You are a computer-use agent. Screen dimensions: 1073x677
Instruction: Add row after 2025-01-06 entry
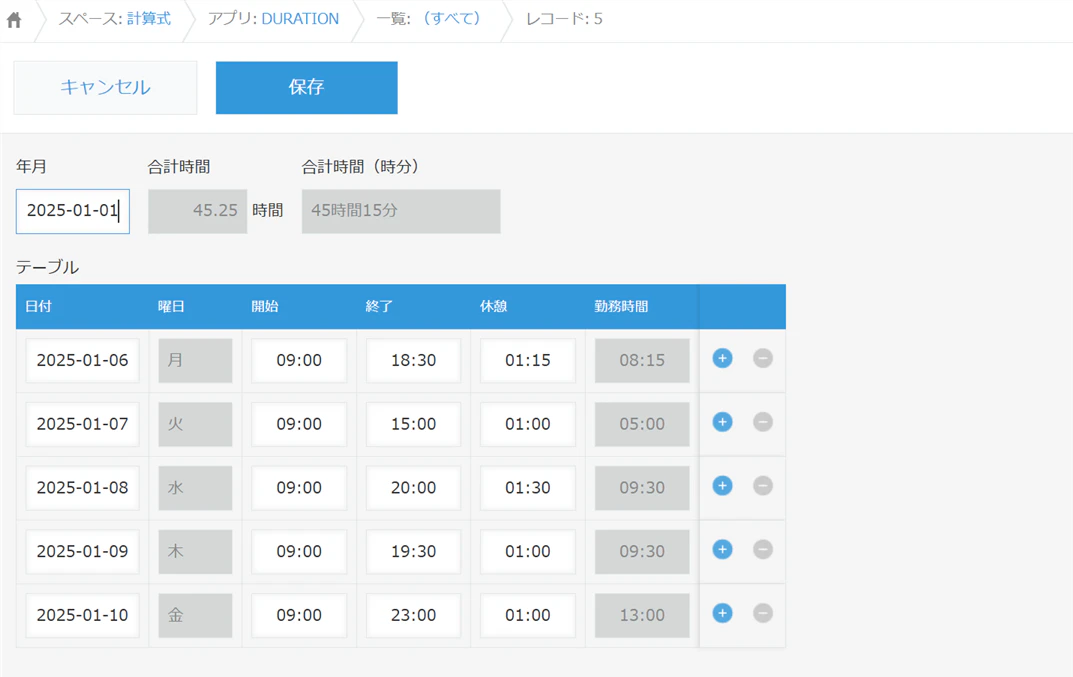pyautogui.click(x=722, y=359)
